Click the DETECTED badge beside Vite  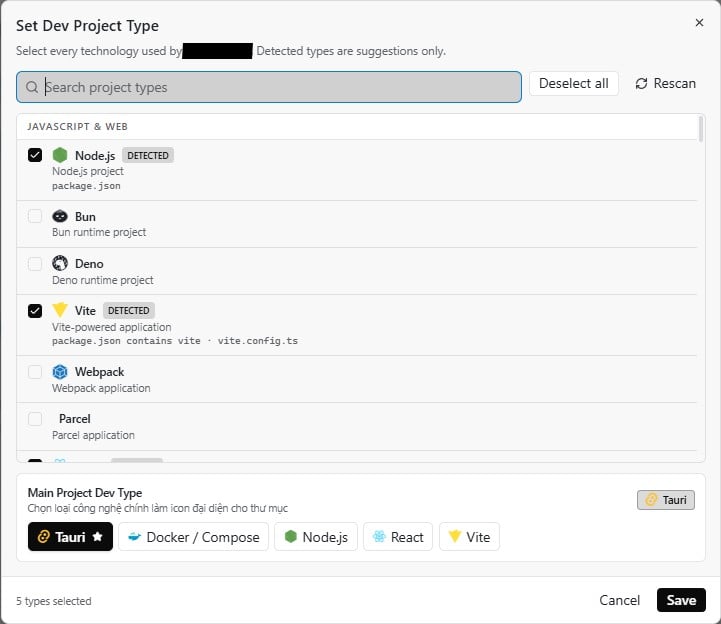pyautogui.click(x=128, y=310)
